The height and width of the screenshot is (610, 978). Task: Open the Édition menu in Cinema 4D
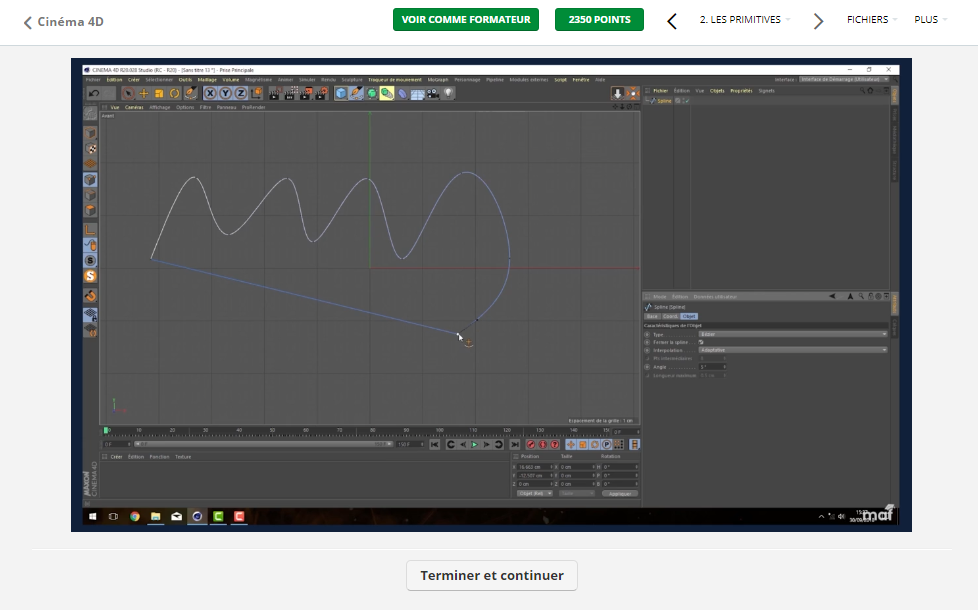pos(114,80)
